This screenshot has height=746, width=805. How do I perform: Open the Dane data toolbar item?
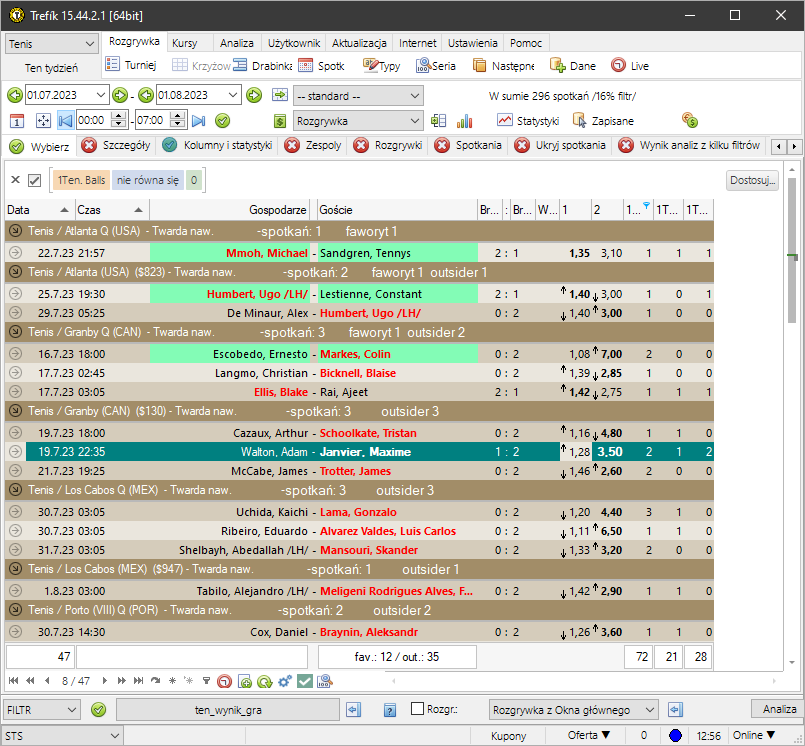tap(572, 66)
